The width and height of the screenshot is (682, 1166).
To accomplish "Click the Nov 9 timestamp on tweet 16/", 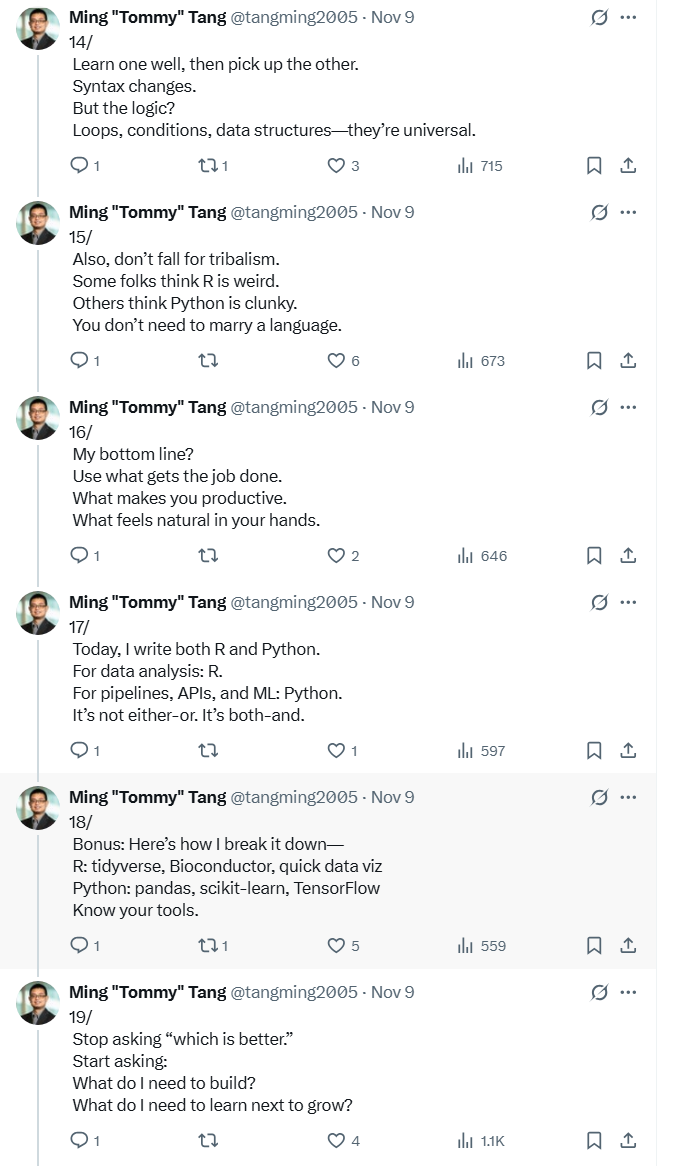I will (x=393, y=407).
